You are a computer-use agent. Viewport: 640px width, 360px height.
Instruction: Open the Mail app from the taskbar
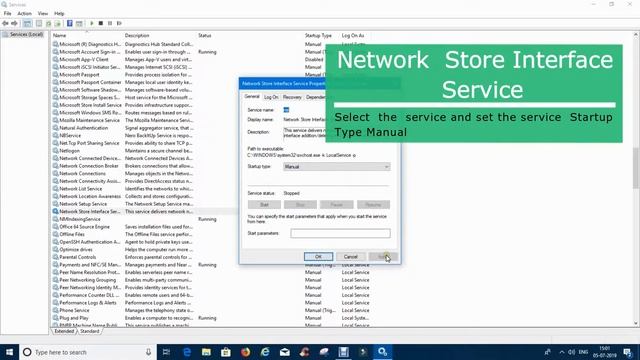pyautogui.click(x=284, y=352)
